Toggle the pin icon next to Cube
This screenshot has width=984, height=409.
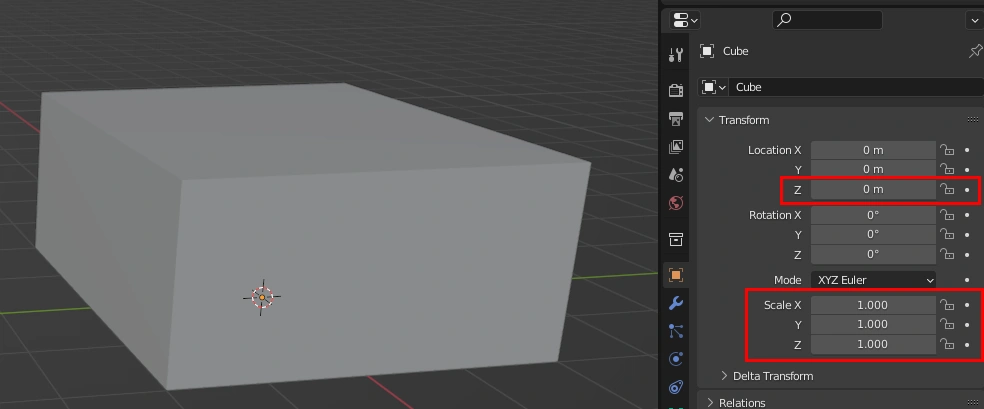click(x=975, y=51)
